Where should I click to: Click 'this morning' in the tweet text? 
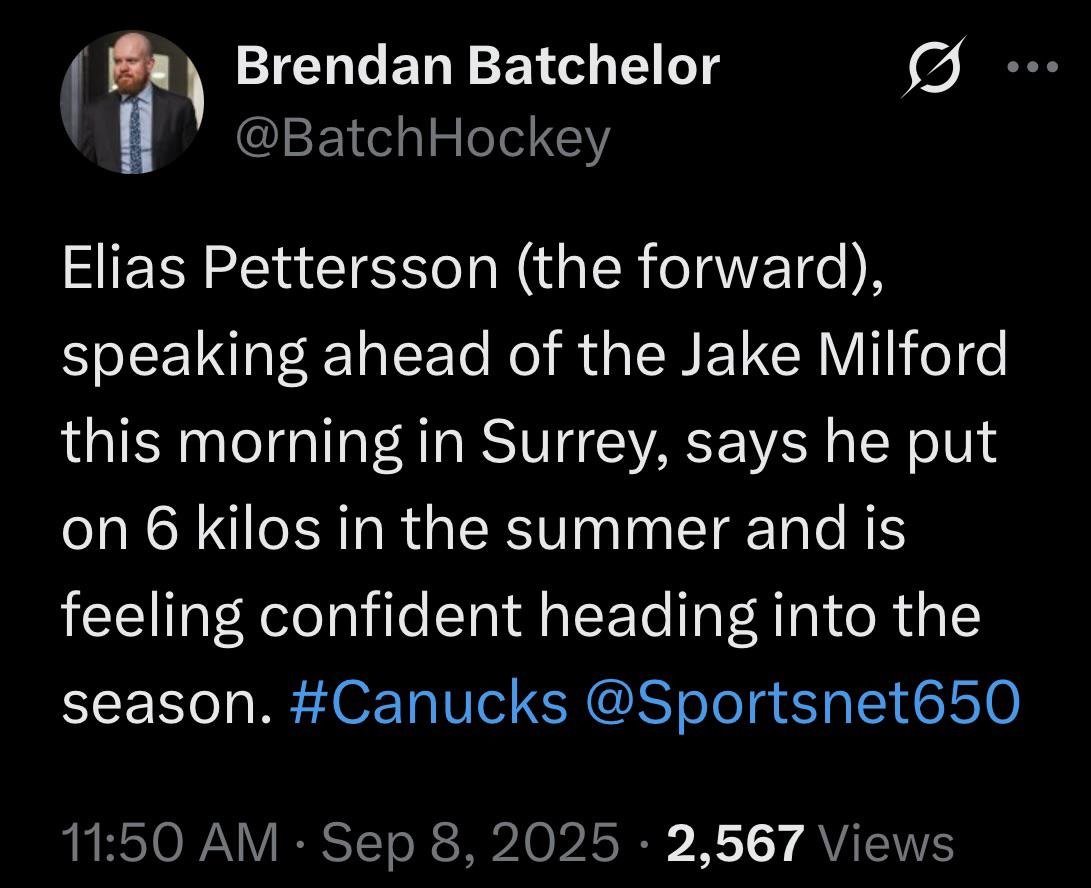[232, 445]
